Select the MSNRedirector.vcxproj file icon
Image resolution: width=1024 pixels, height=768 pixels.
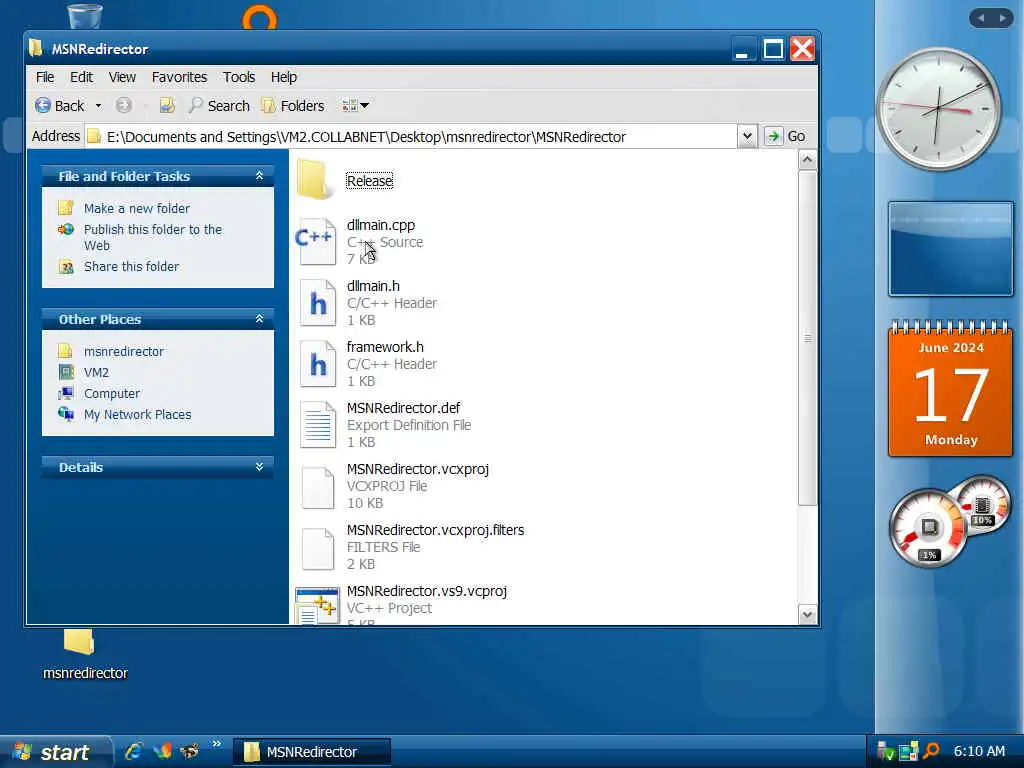318,487
